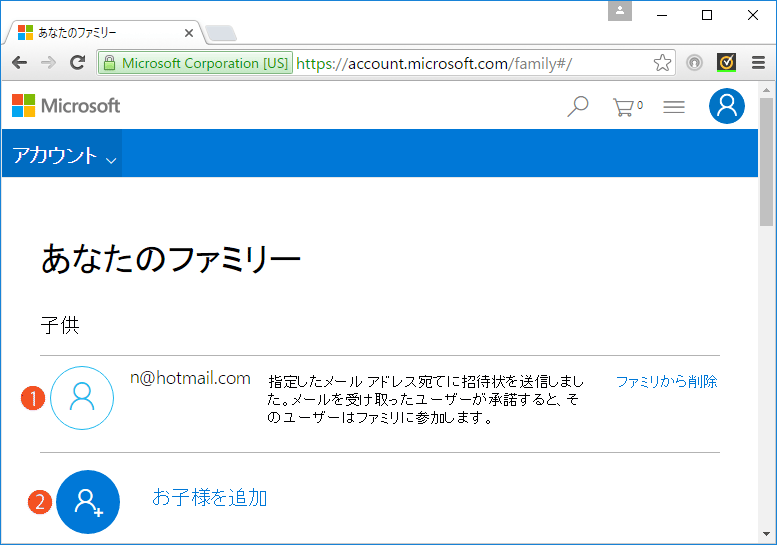This screenshot has width=777, height=545.
Task: Click the 子供 section heading
Action: [60, 325]
